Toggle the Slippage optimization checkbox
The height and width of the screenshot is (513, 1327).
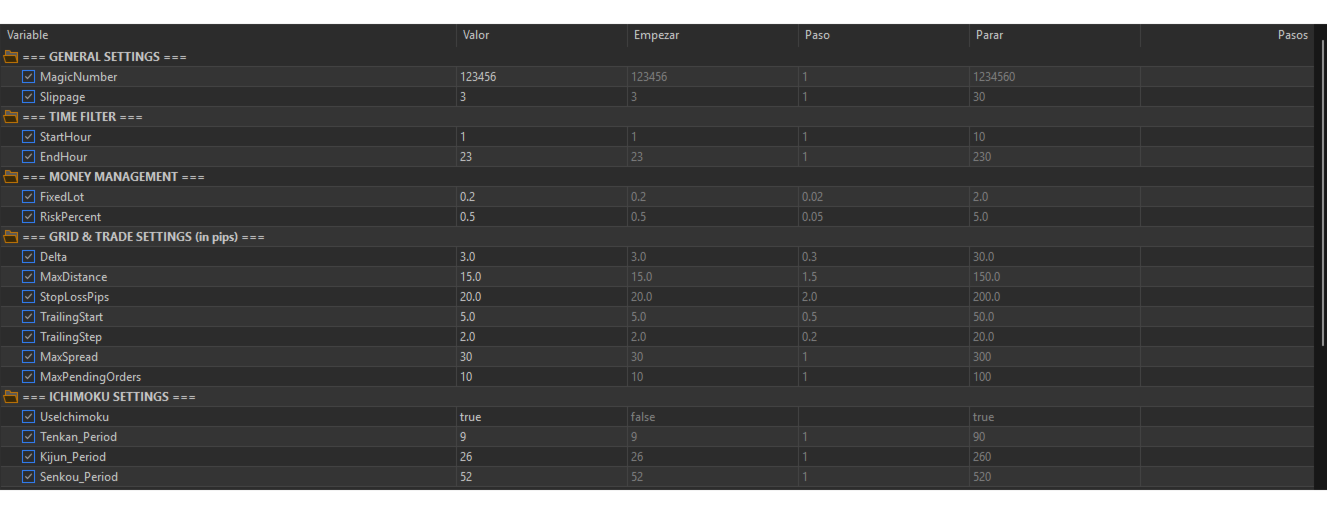coord(28,97)
